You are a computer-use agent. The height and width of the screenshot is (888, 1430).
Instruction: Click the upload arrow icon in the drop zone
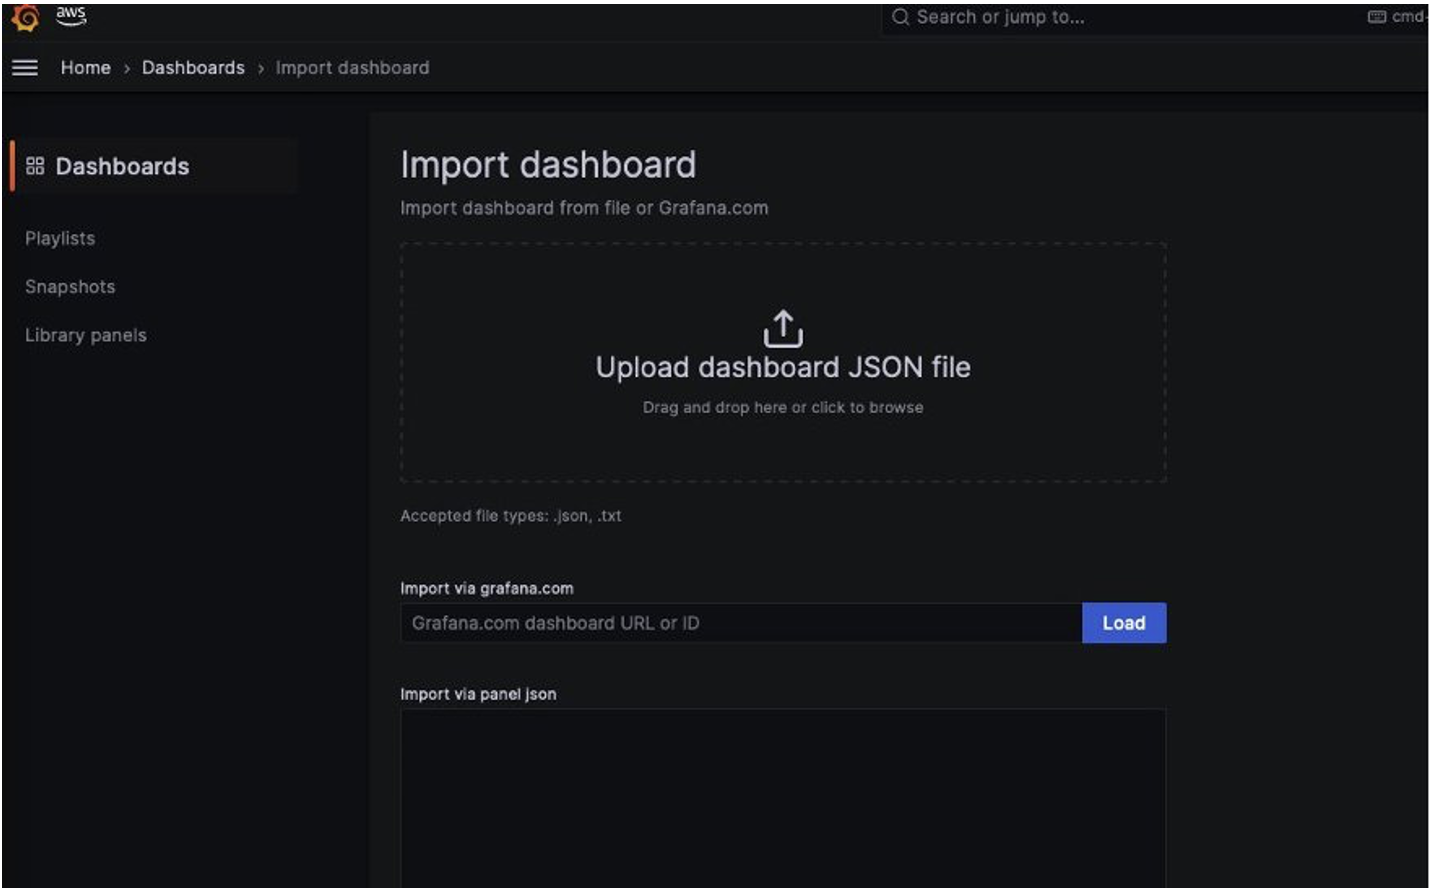[783, 326]
